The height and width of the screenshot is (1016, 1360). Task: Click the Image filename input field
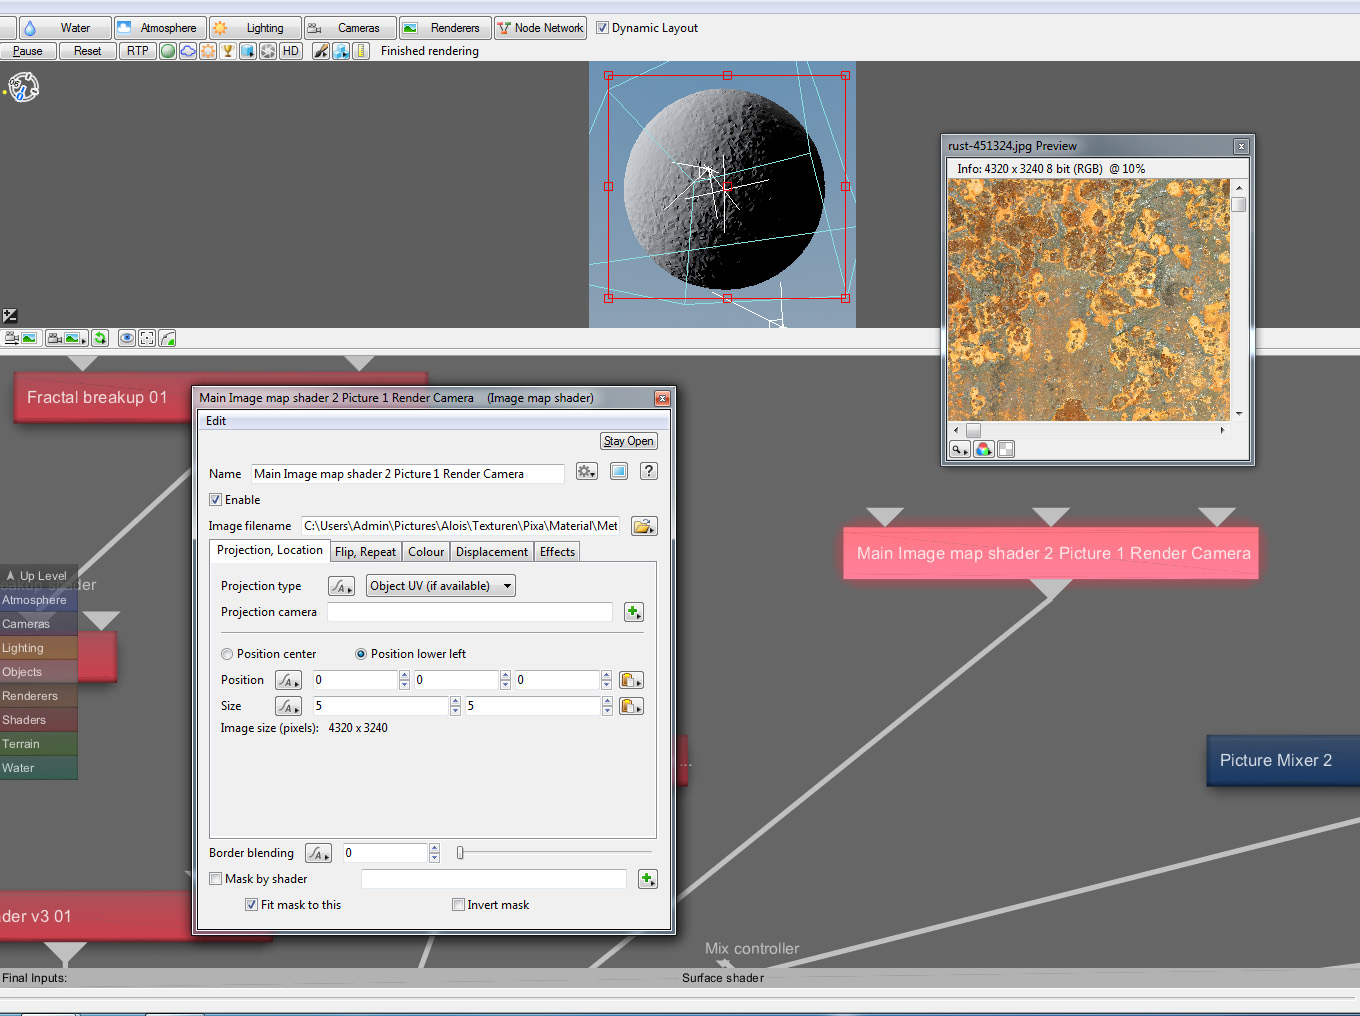tap(460, 526)
